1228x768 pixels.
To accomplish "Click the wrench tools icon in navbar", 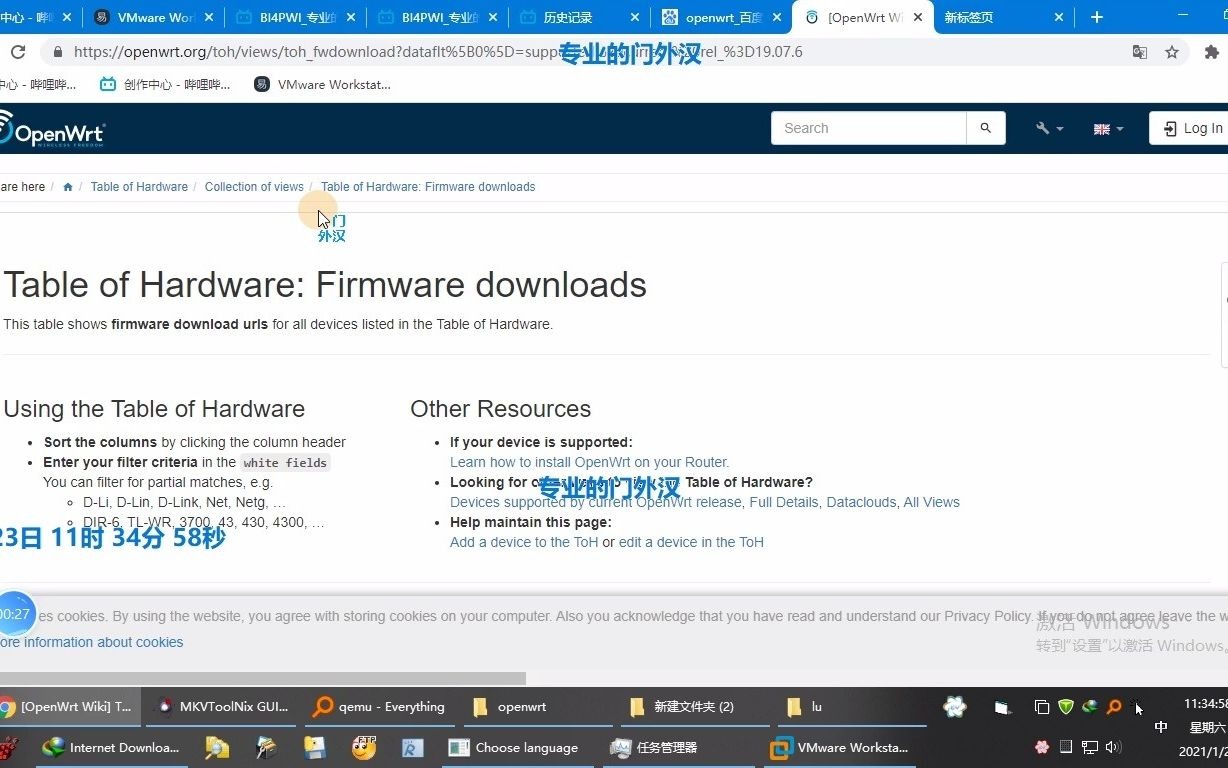I will (1044, 128).
